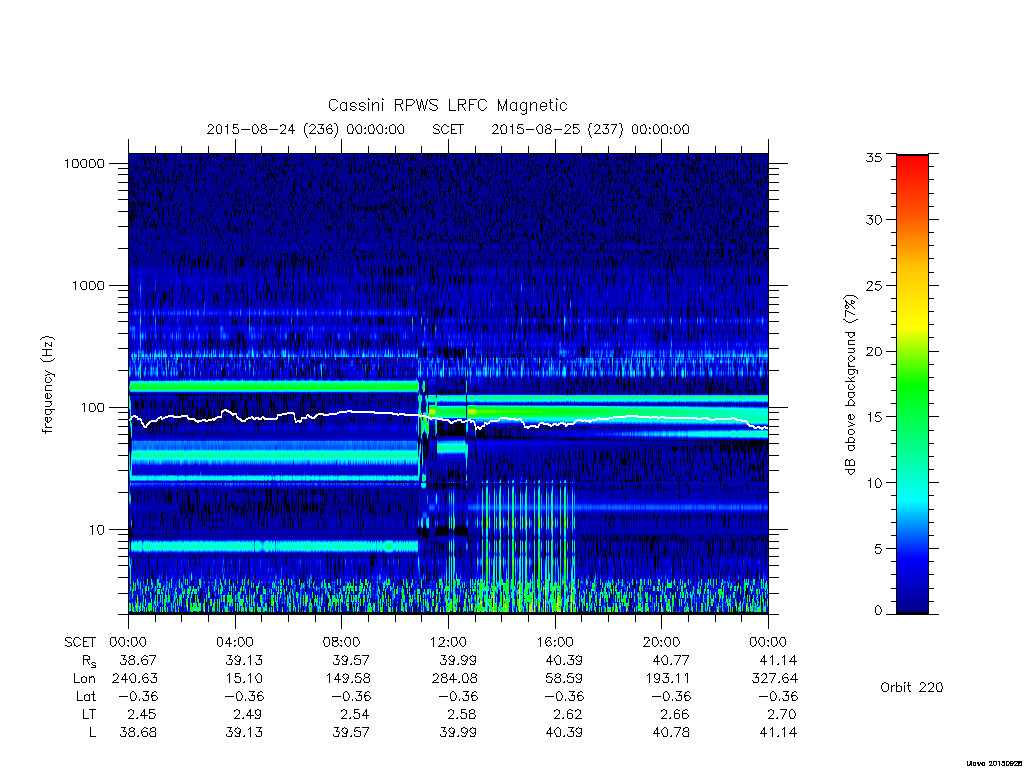The height and width of the screenshot is (768, 1024).
Task: Click the "5" colorbar tick label
Action: [878, 549]
